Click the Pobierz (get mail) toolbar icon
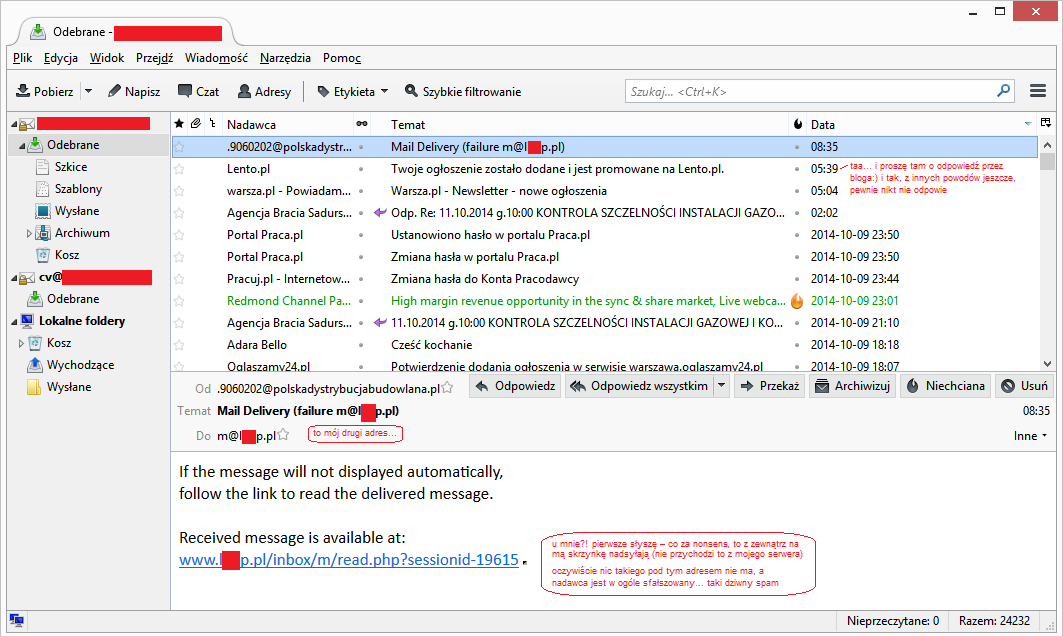Viewport: 1063px width, 636px height. 23,91
